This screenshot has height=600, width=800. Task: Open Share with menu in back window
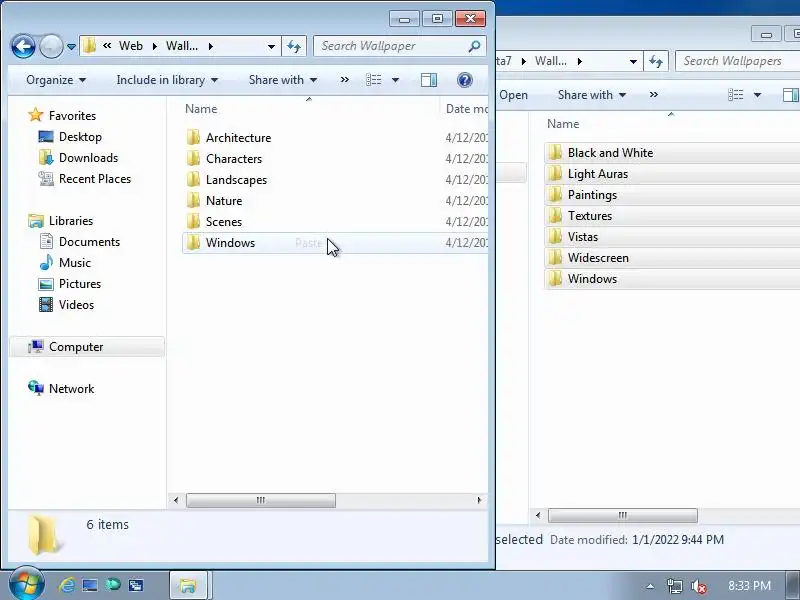591,95
